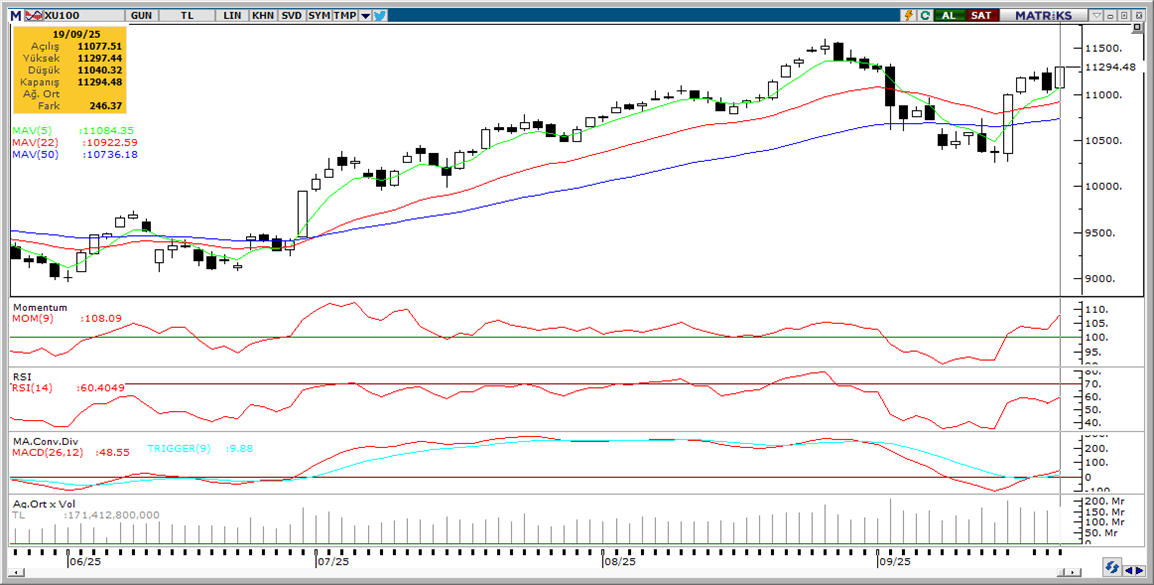The height and width of the screenshot is (585, 1154).
Task: Toggle the KHN channel option
Action: 262,16
